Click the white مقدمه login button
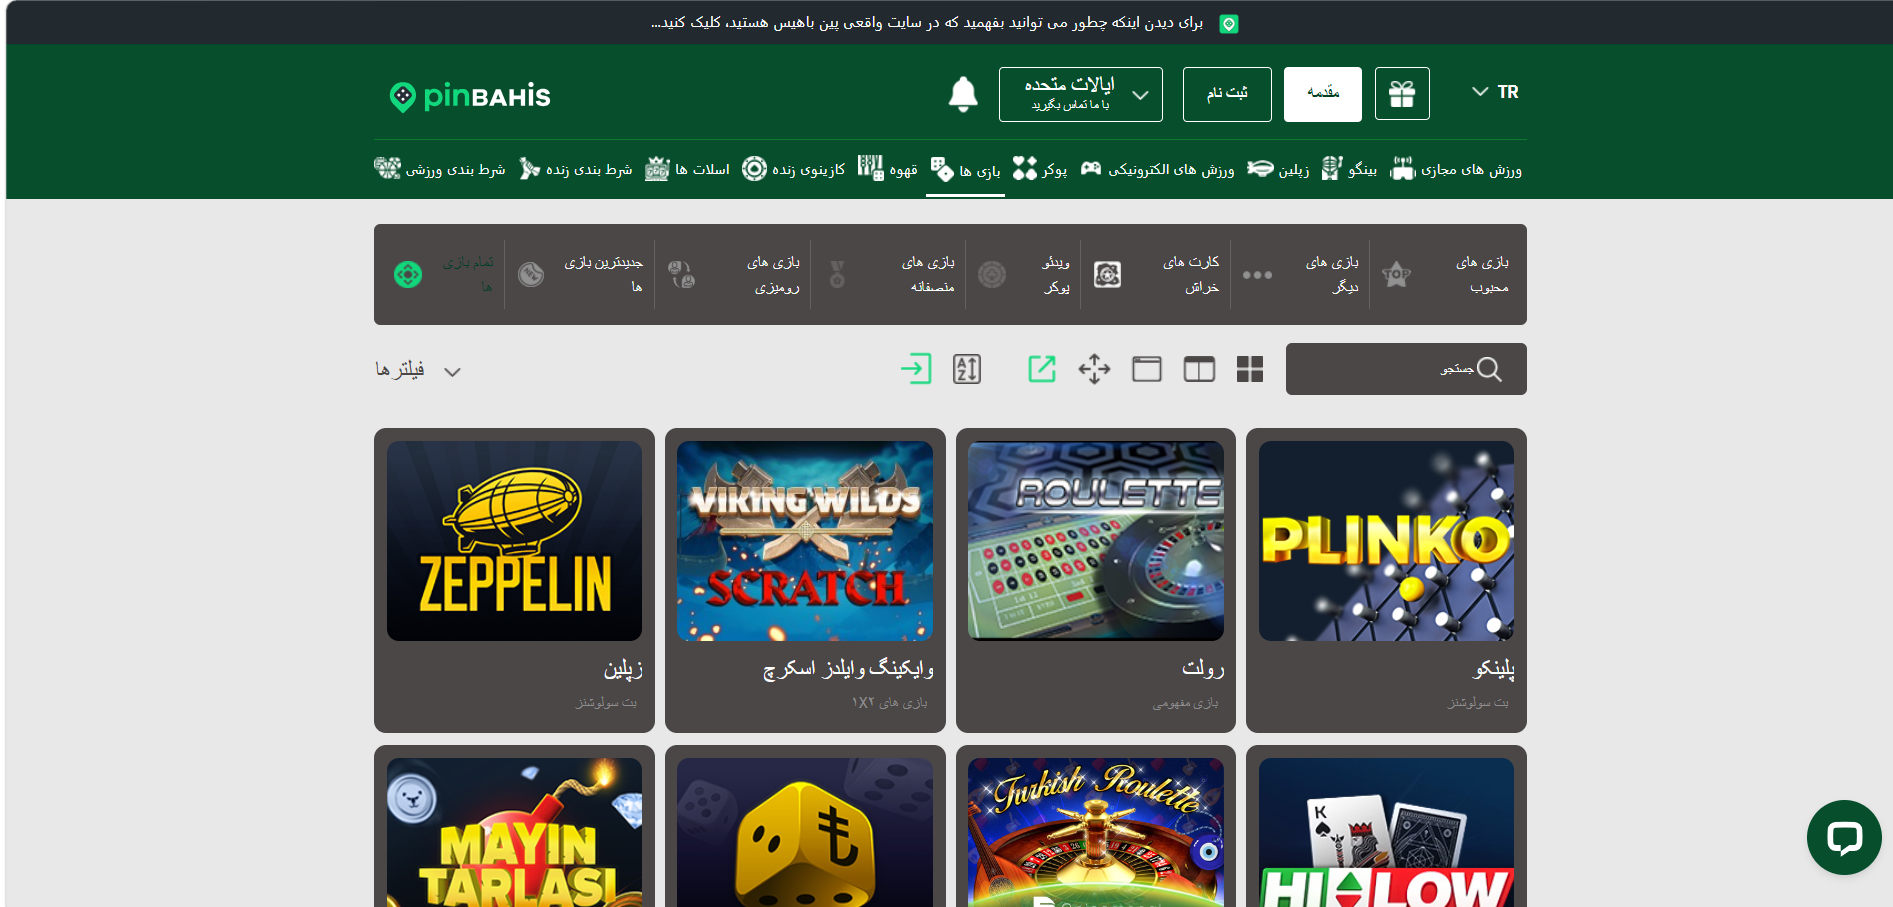The image size is (1893, 907). [x=1323, y=94]
